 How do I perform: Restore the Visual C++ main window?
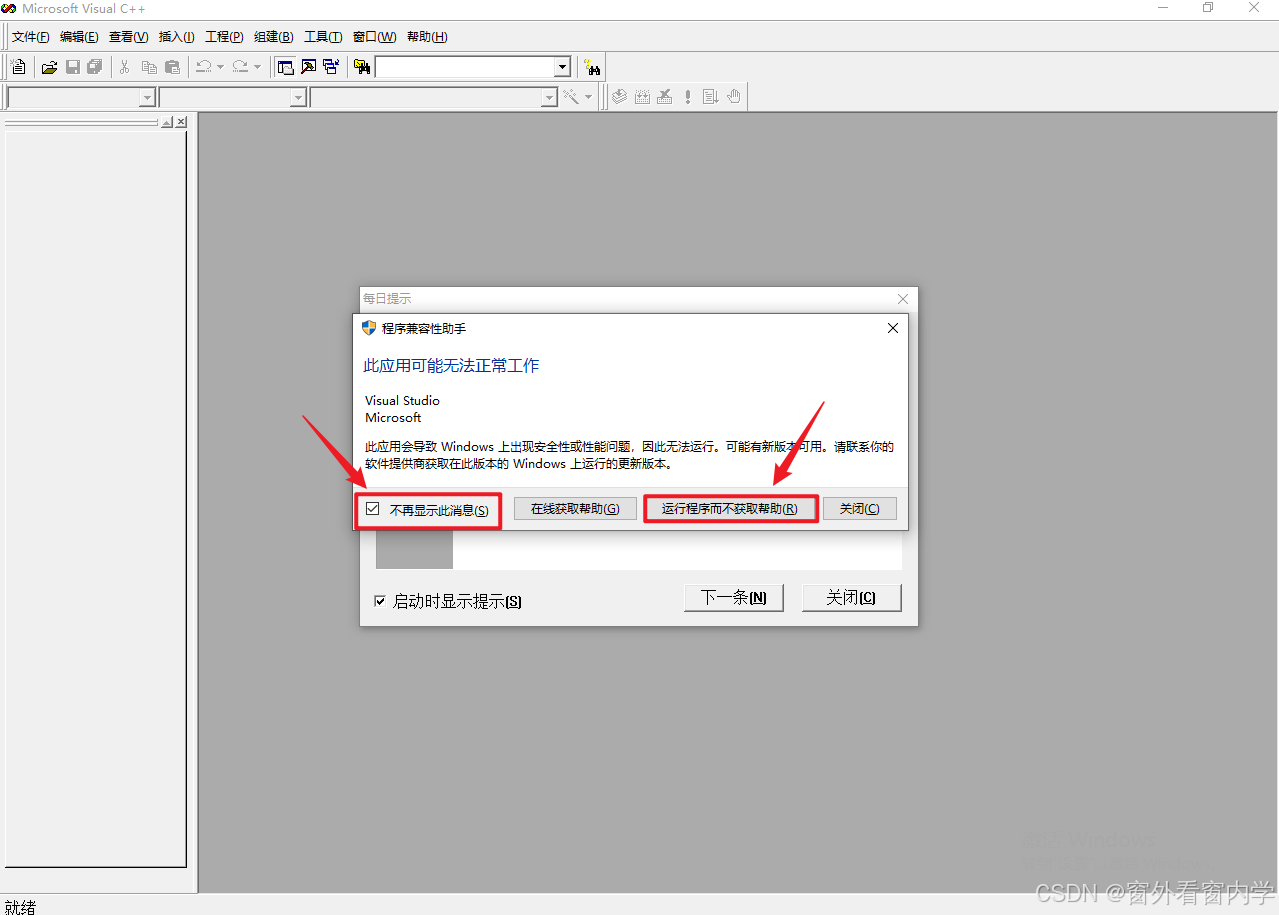(x=1208, y=8)
